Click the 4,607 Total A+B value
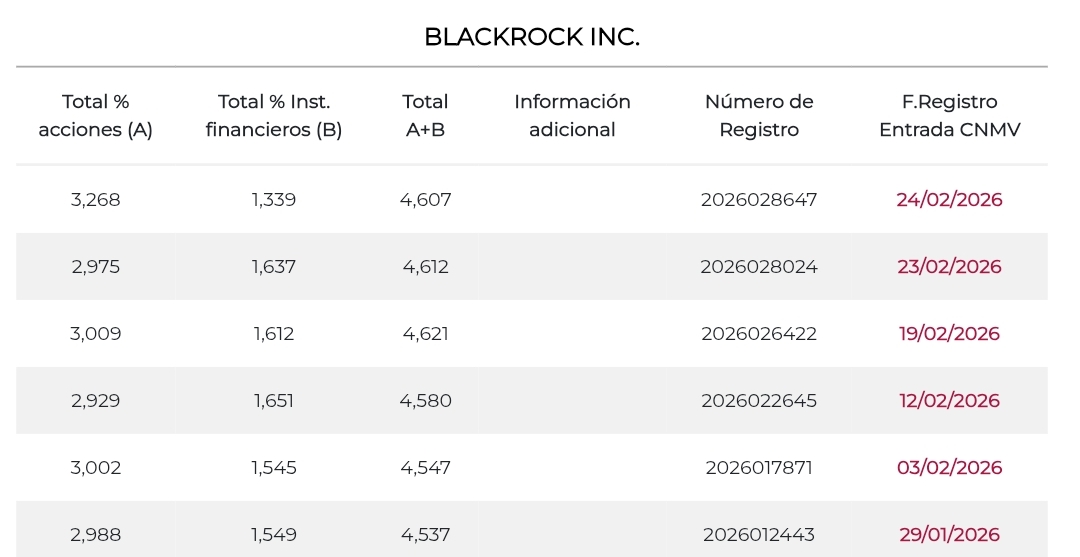Viewport: 1080px width, 557px height. tap(426, 200)
